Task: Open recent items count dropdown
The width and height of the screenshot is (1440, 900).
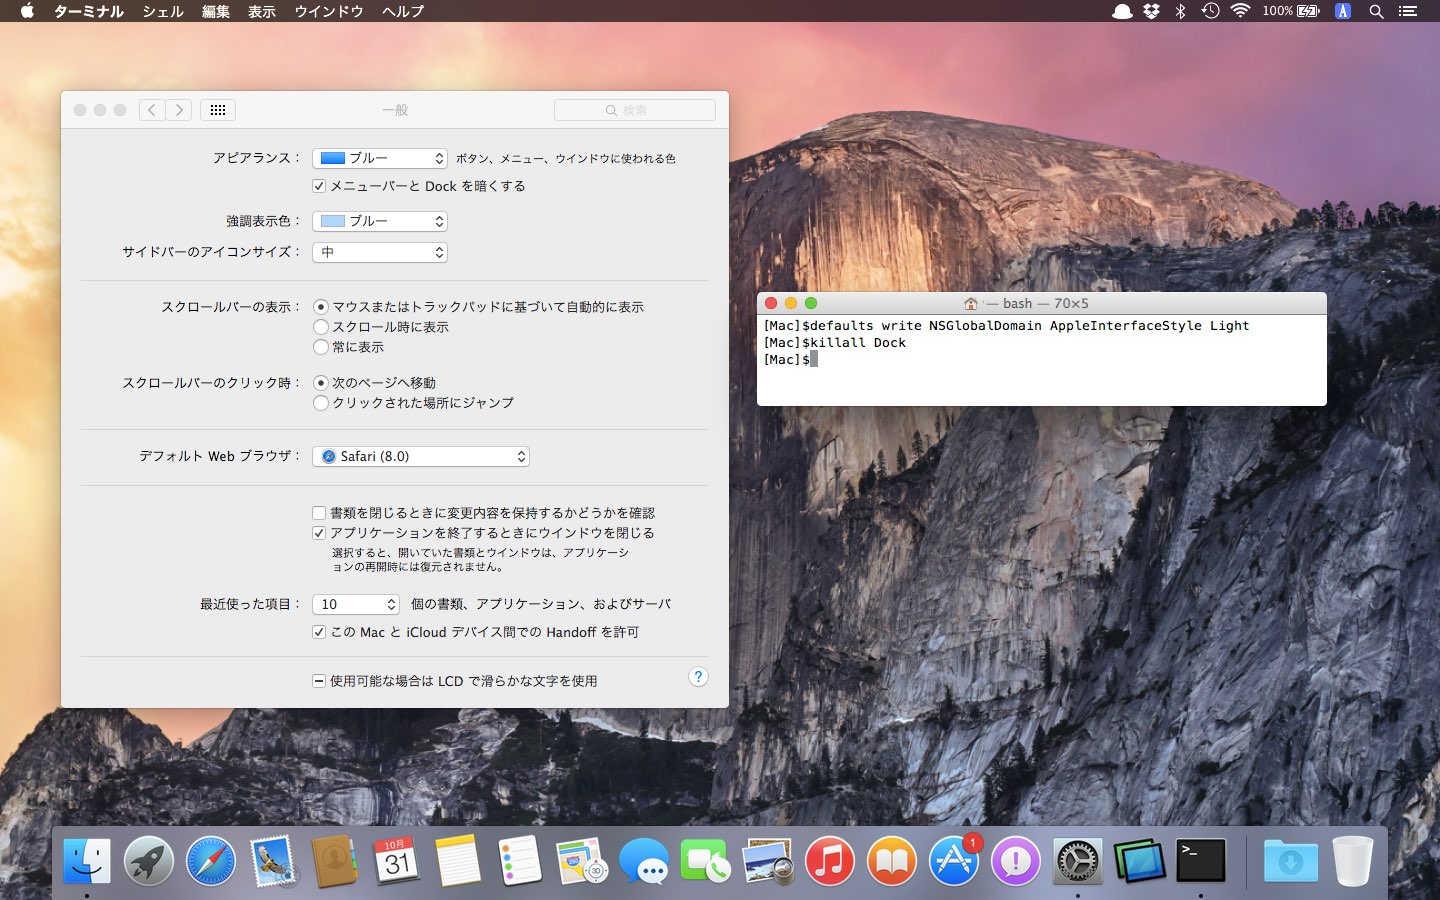Action: pyautogui.click(x=356, y=604)
